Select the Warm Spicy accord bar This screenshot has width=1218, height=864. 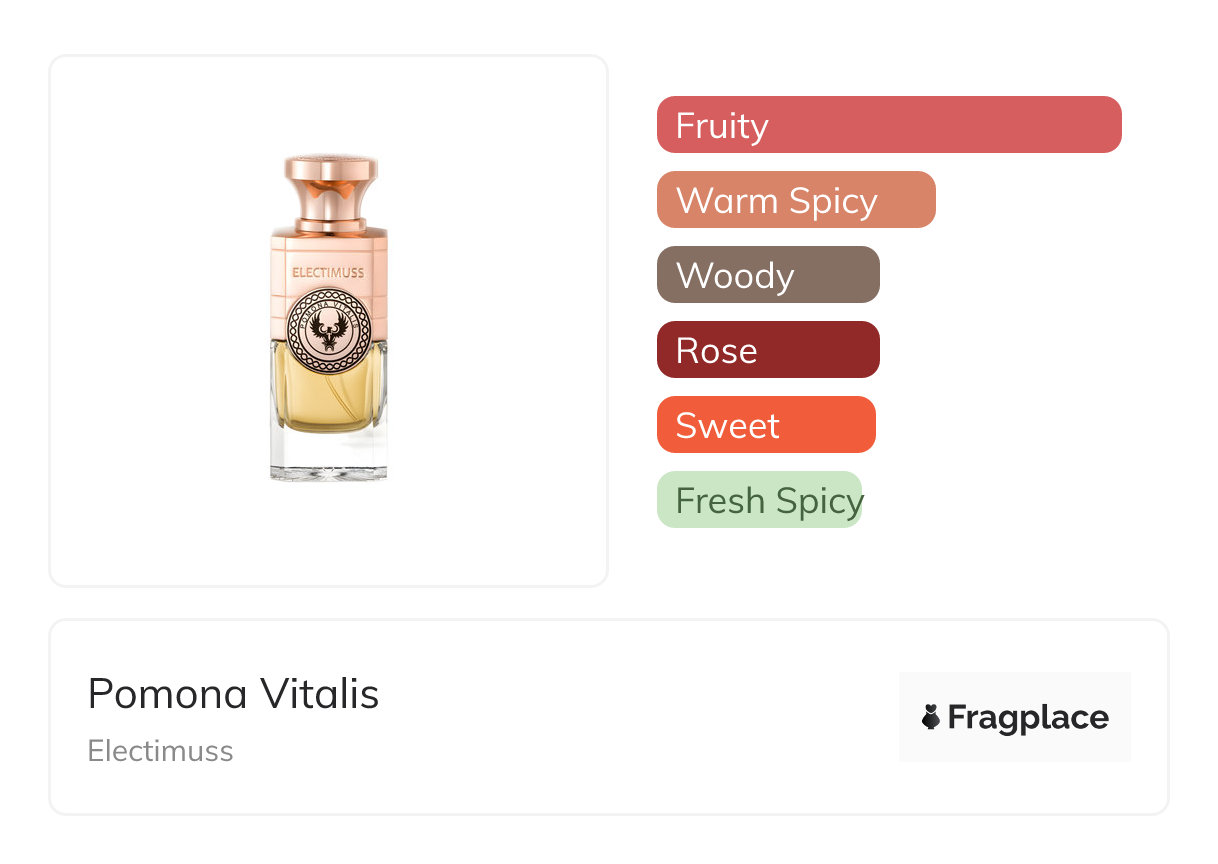pyautogui.click(x=796, y=200)
